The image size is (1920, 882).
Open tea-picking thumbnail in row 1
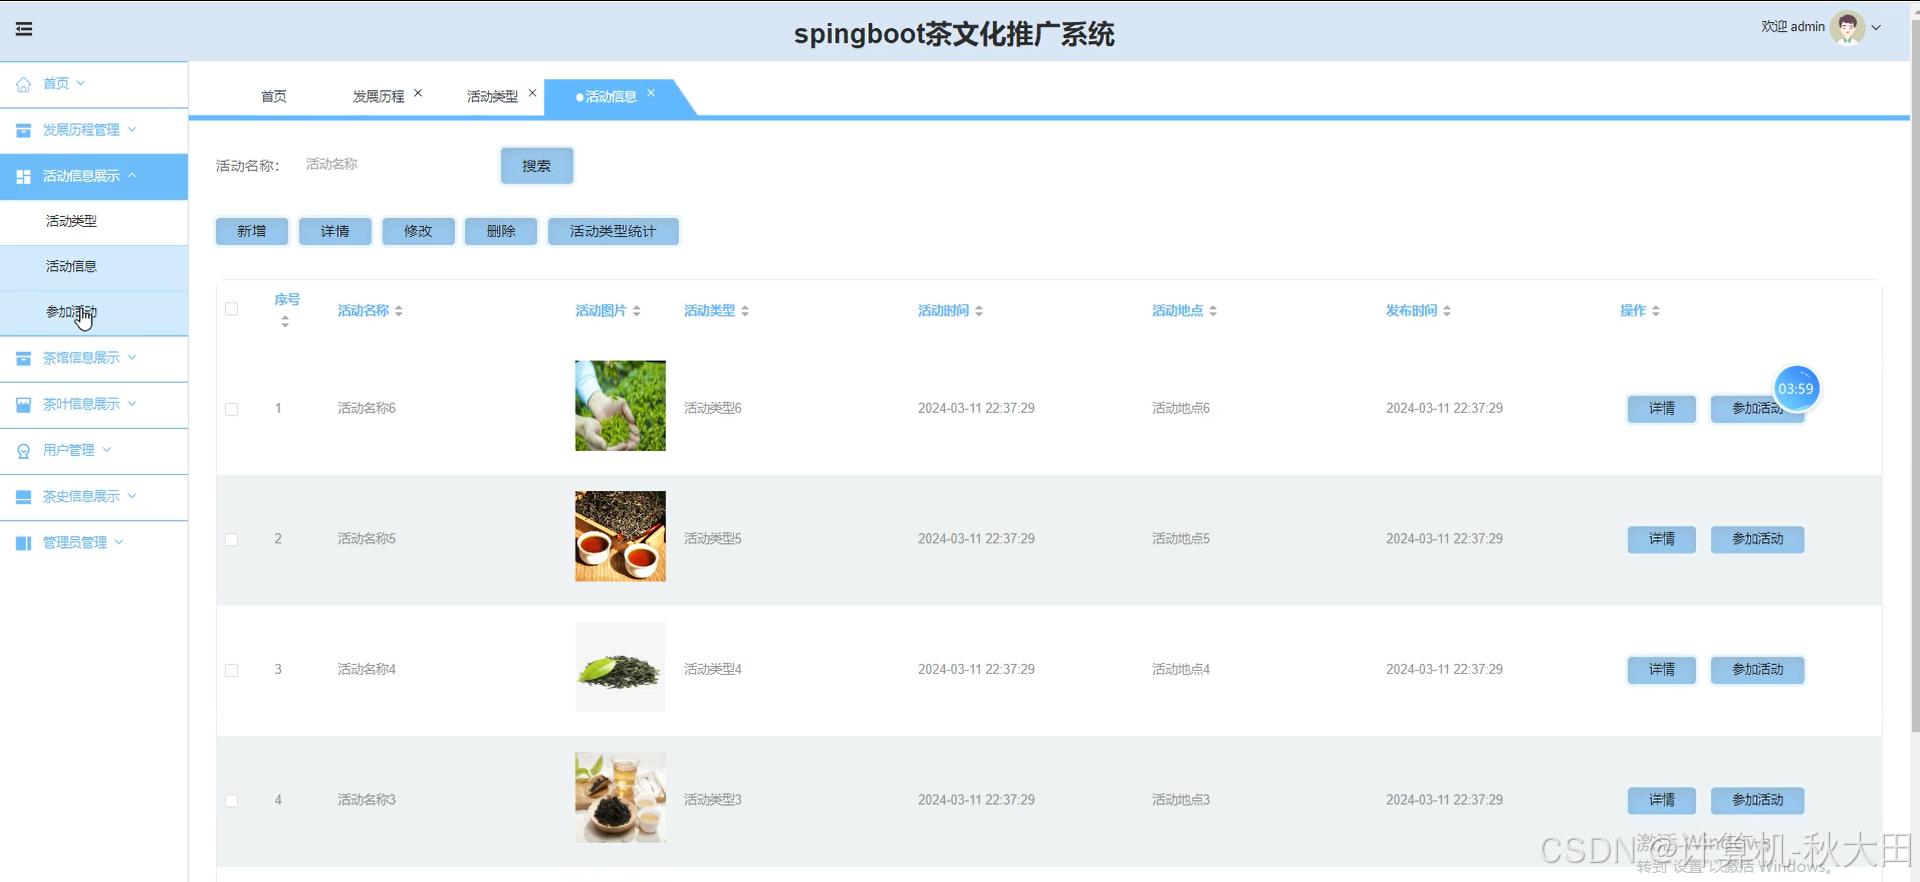tap(620, 406)
